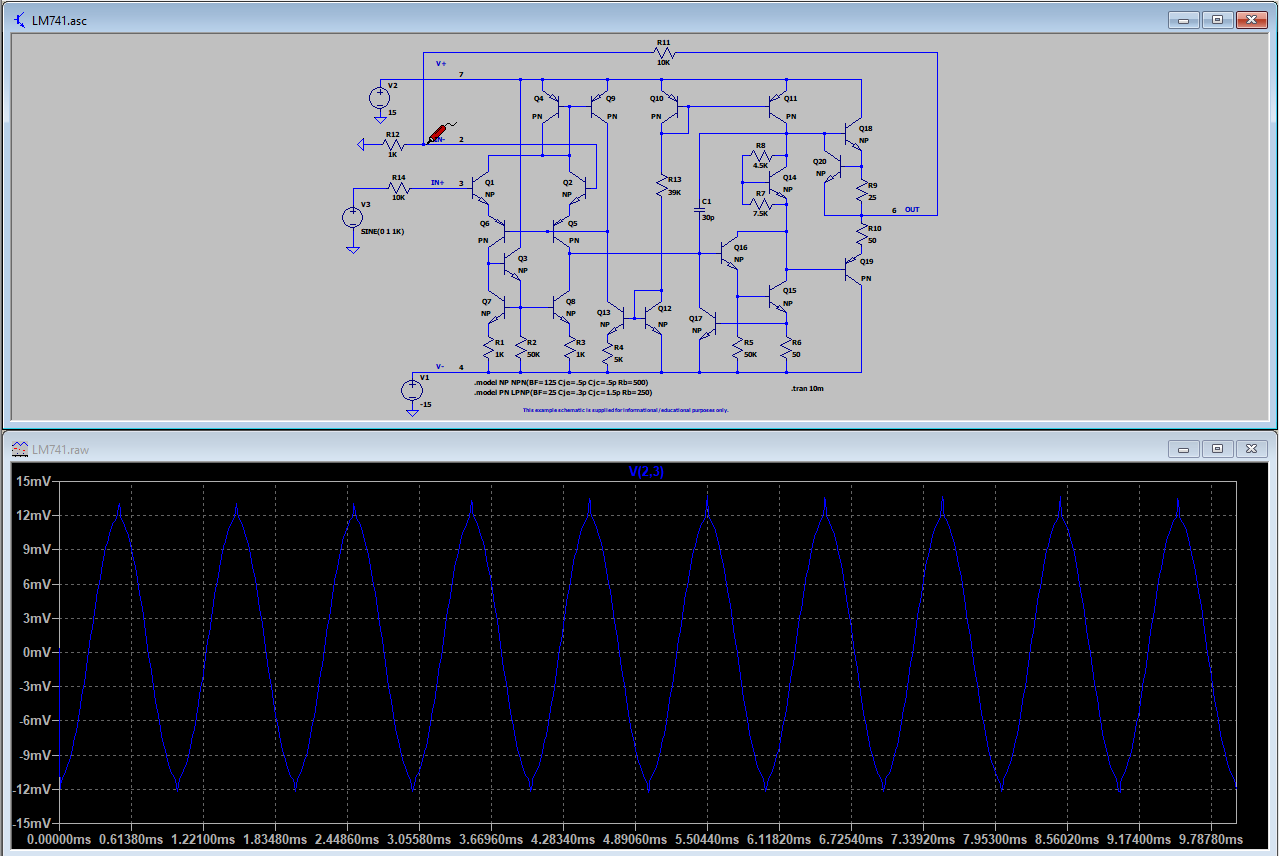Click the .tran 10m simulation directive
This screenshot has height=856, width=1280.
808,388
